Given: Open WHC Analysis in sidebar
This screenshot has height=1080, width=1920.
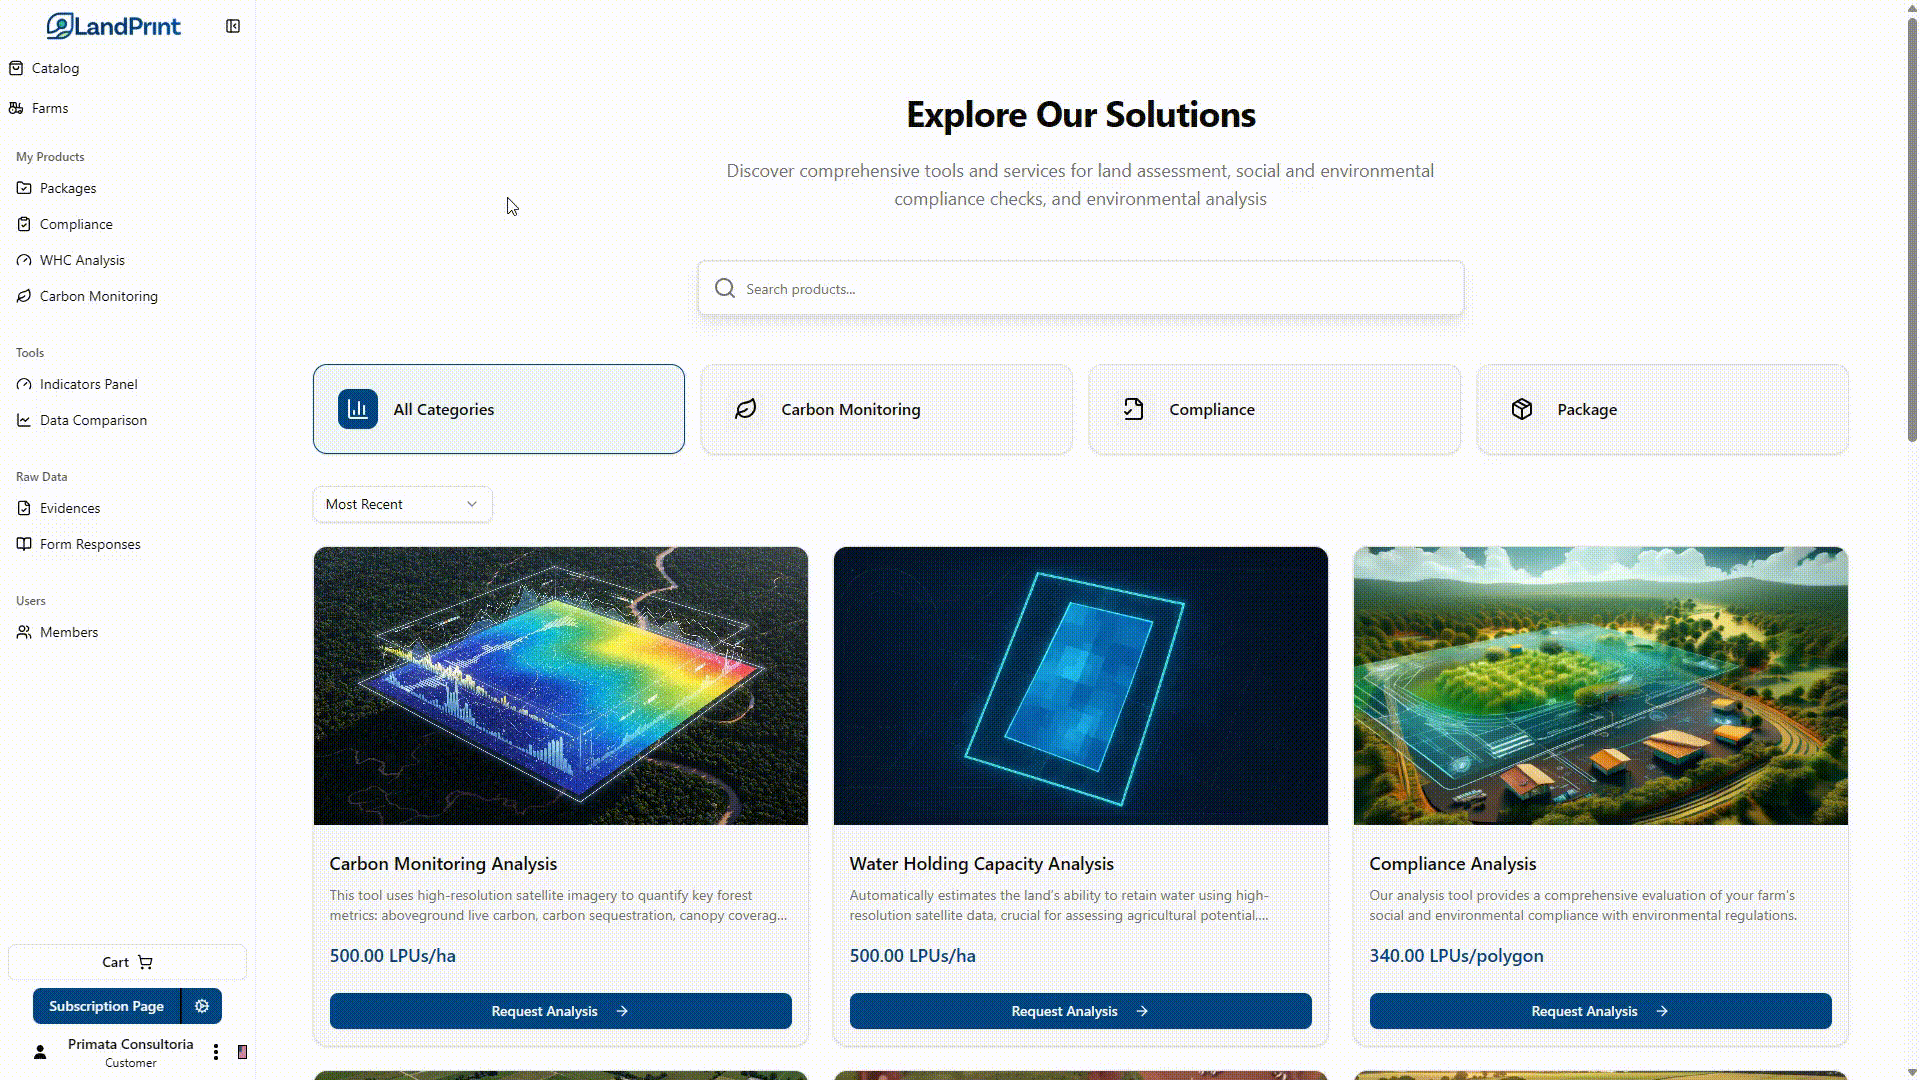Looking at the screenshot, I should tap(82, 260).
